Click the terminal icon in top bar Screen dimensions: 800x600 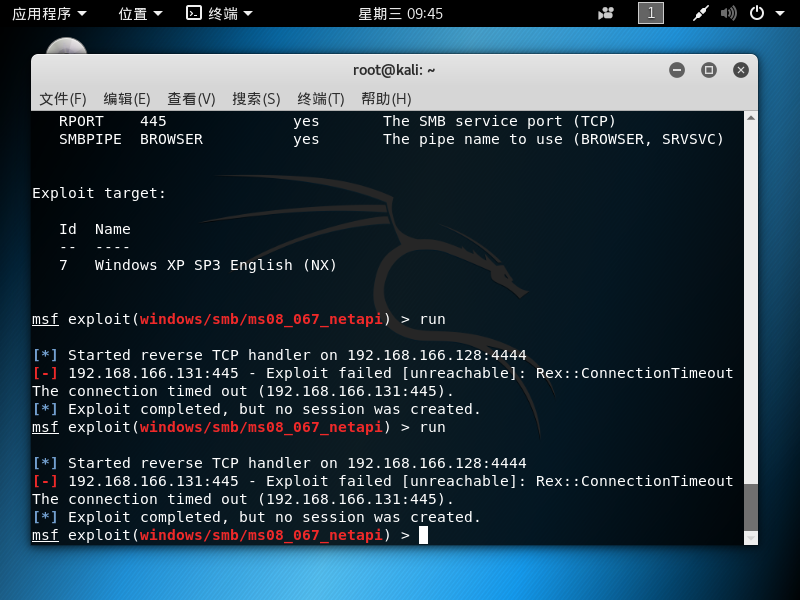click(194, 13)
